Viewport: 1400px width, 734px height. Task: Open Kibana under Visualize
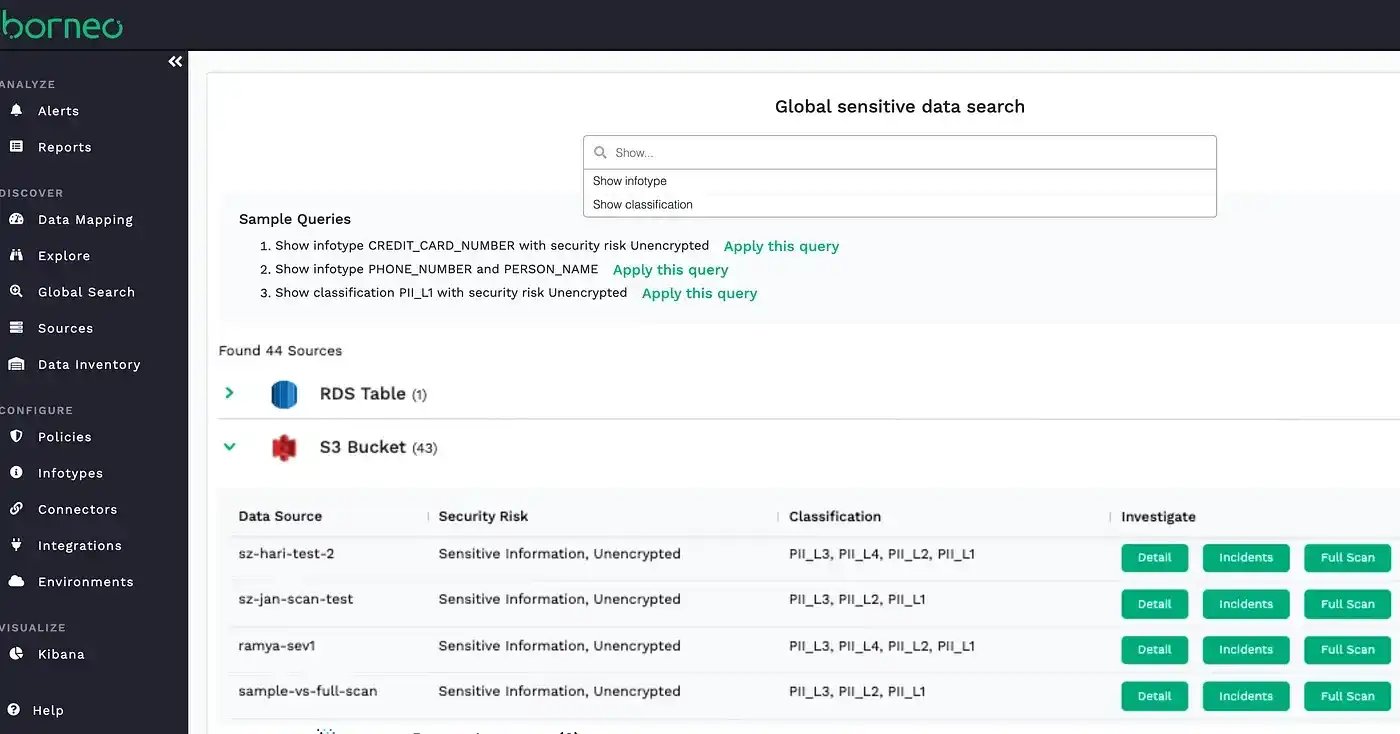[61, 654]
